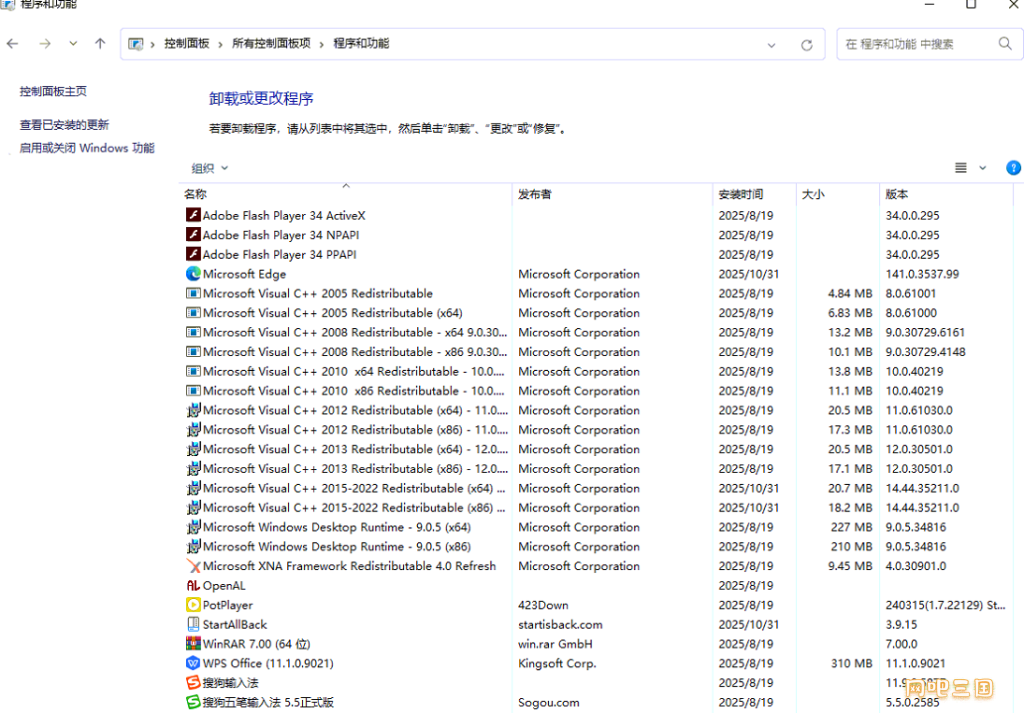
Task: Click the Visual C++ 2012 (x64) installer icon
Action: click(193, 410)
